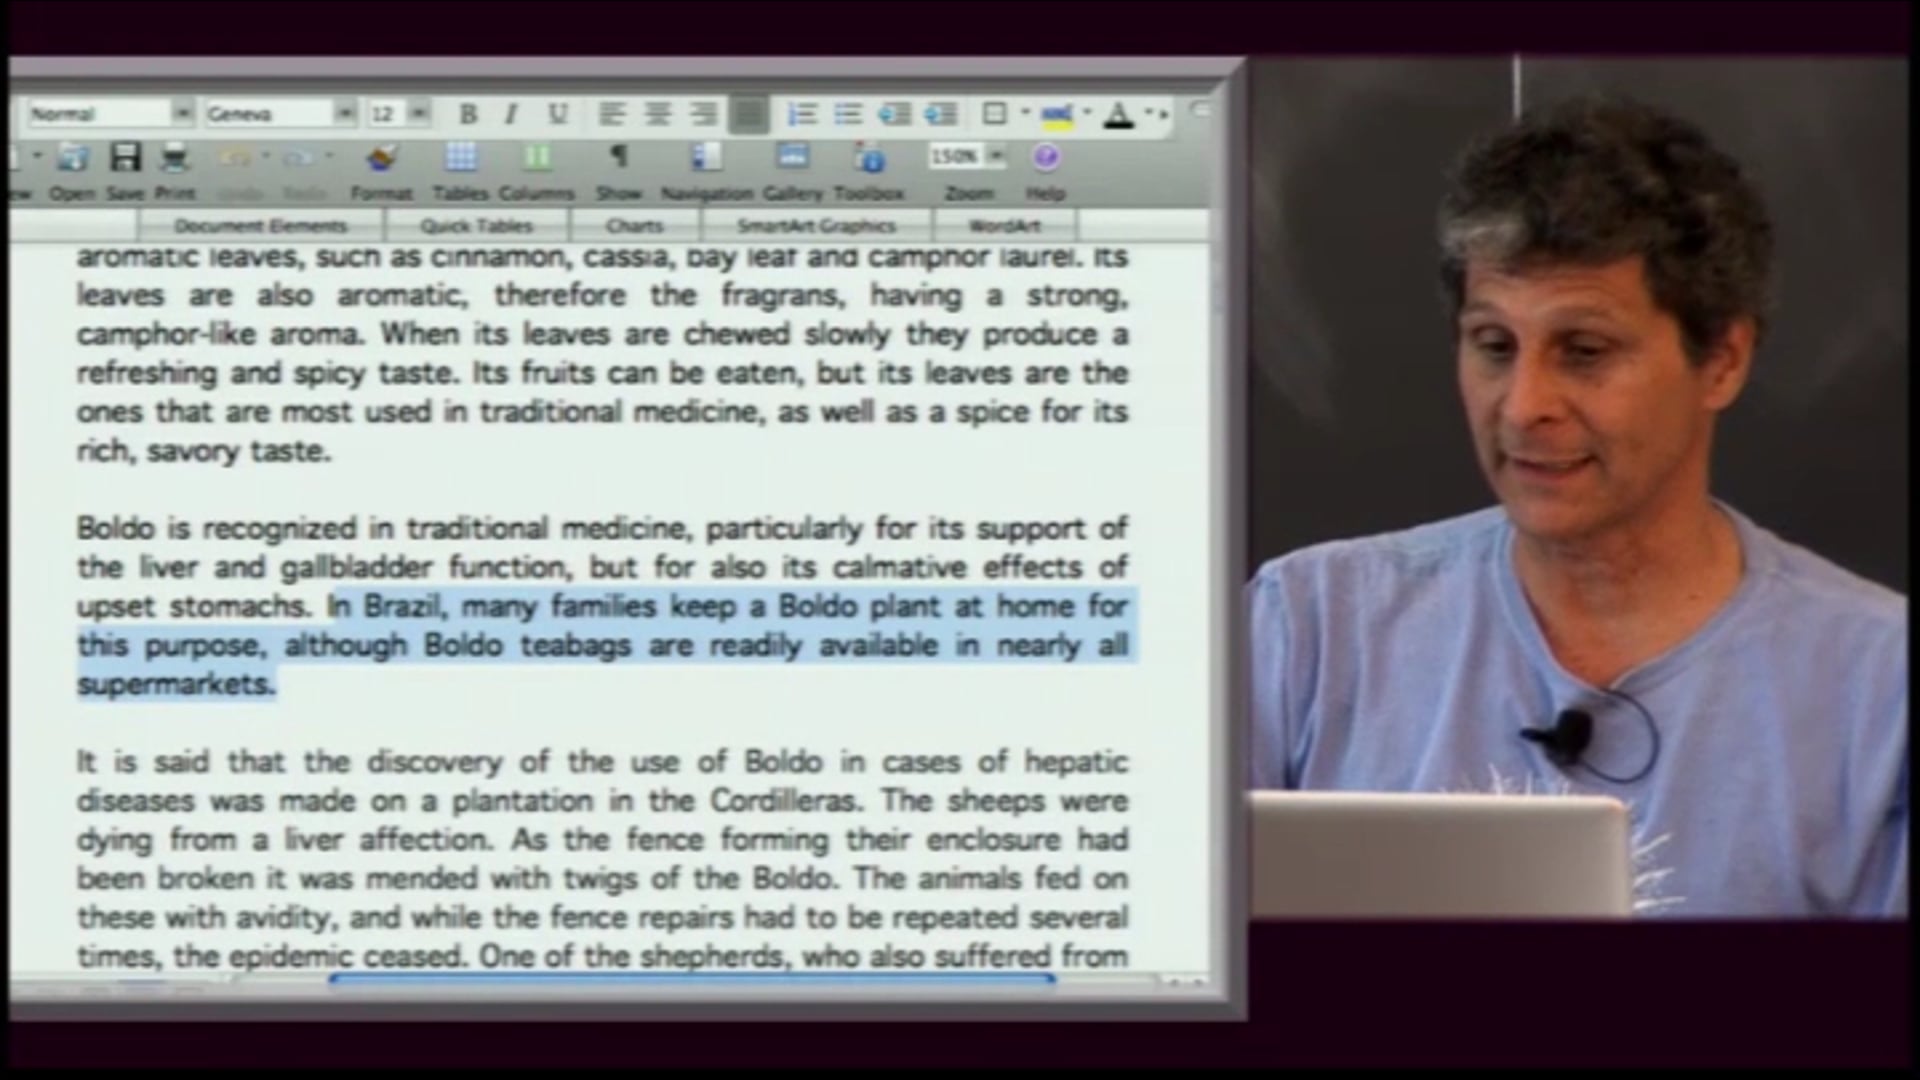
Task: Open the Navigation pane icon
Action: 707,158
